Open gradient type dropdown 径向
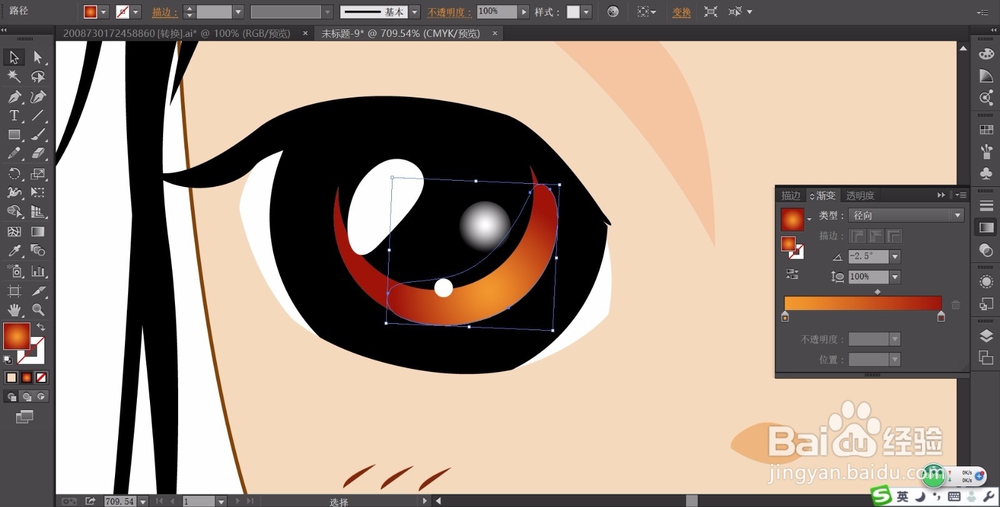This screenshot has width=1000, height=507. point(906,216)
